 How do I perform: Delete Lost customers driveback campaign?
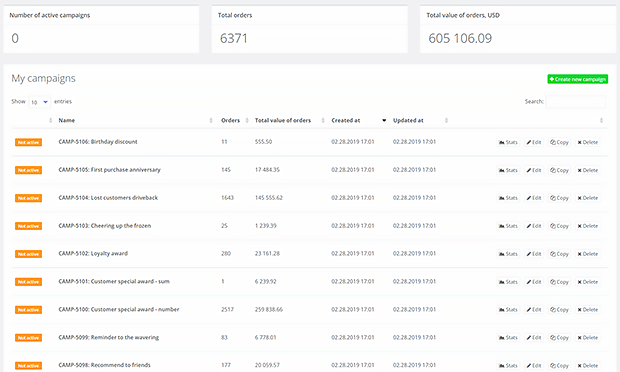pos(588,198)
